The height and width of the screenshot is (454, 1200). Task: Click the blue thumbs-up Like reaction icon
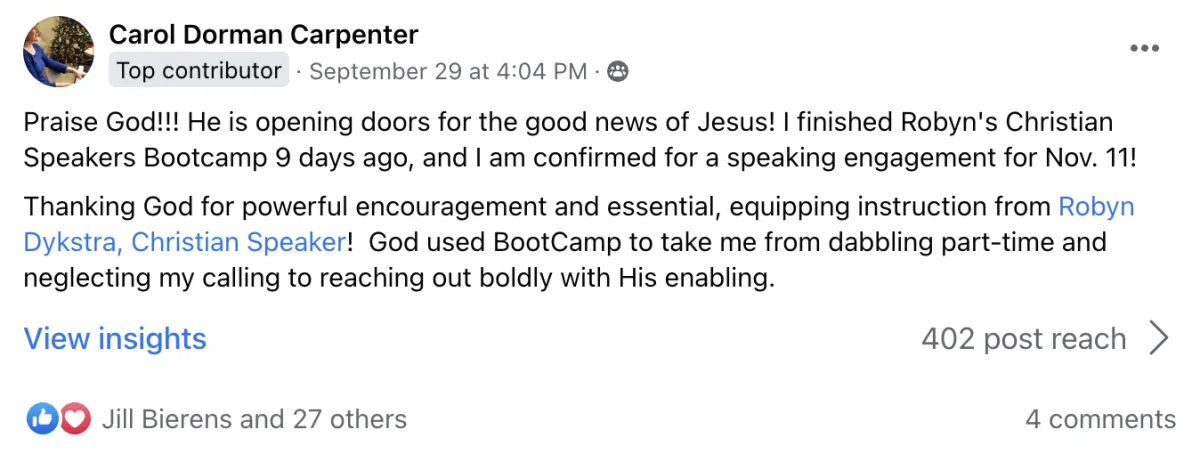(x=42, y=419)
